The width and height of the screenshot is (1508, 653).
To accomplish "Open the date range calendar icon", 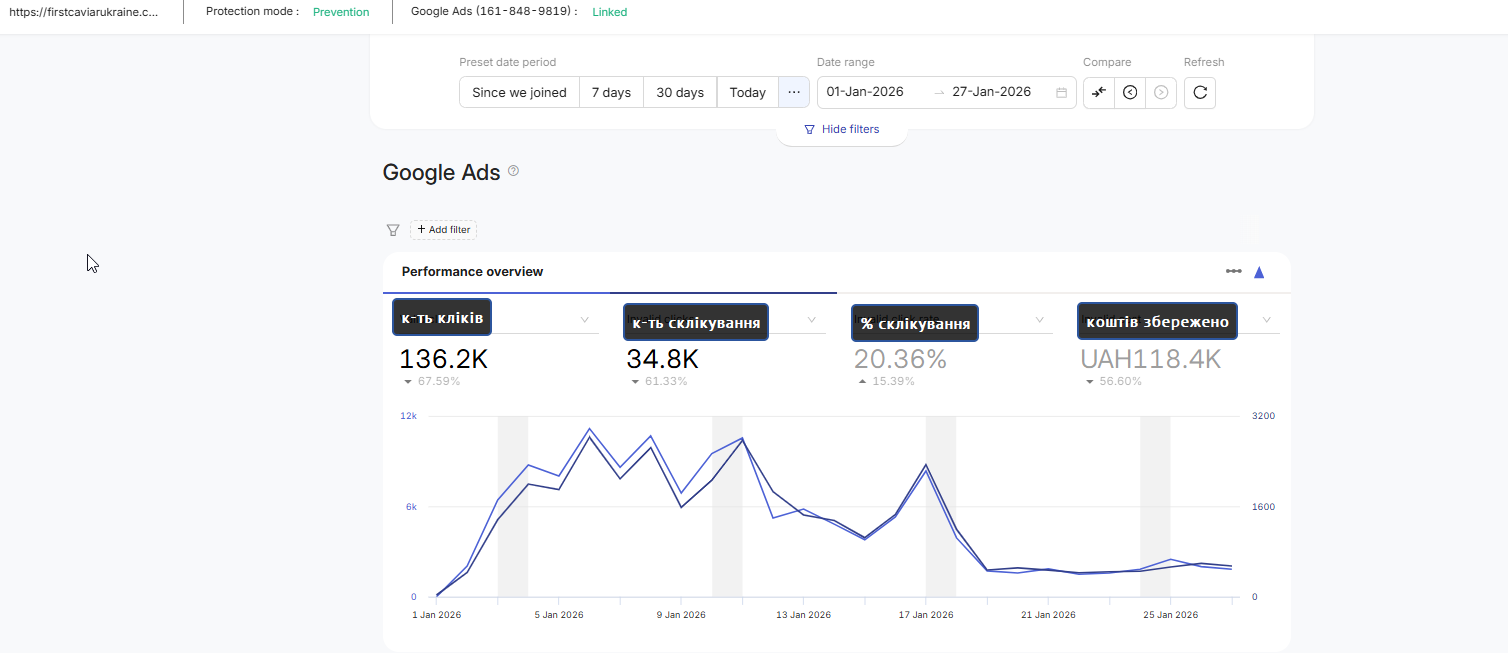I will click(1061, 92).
